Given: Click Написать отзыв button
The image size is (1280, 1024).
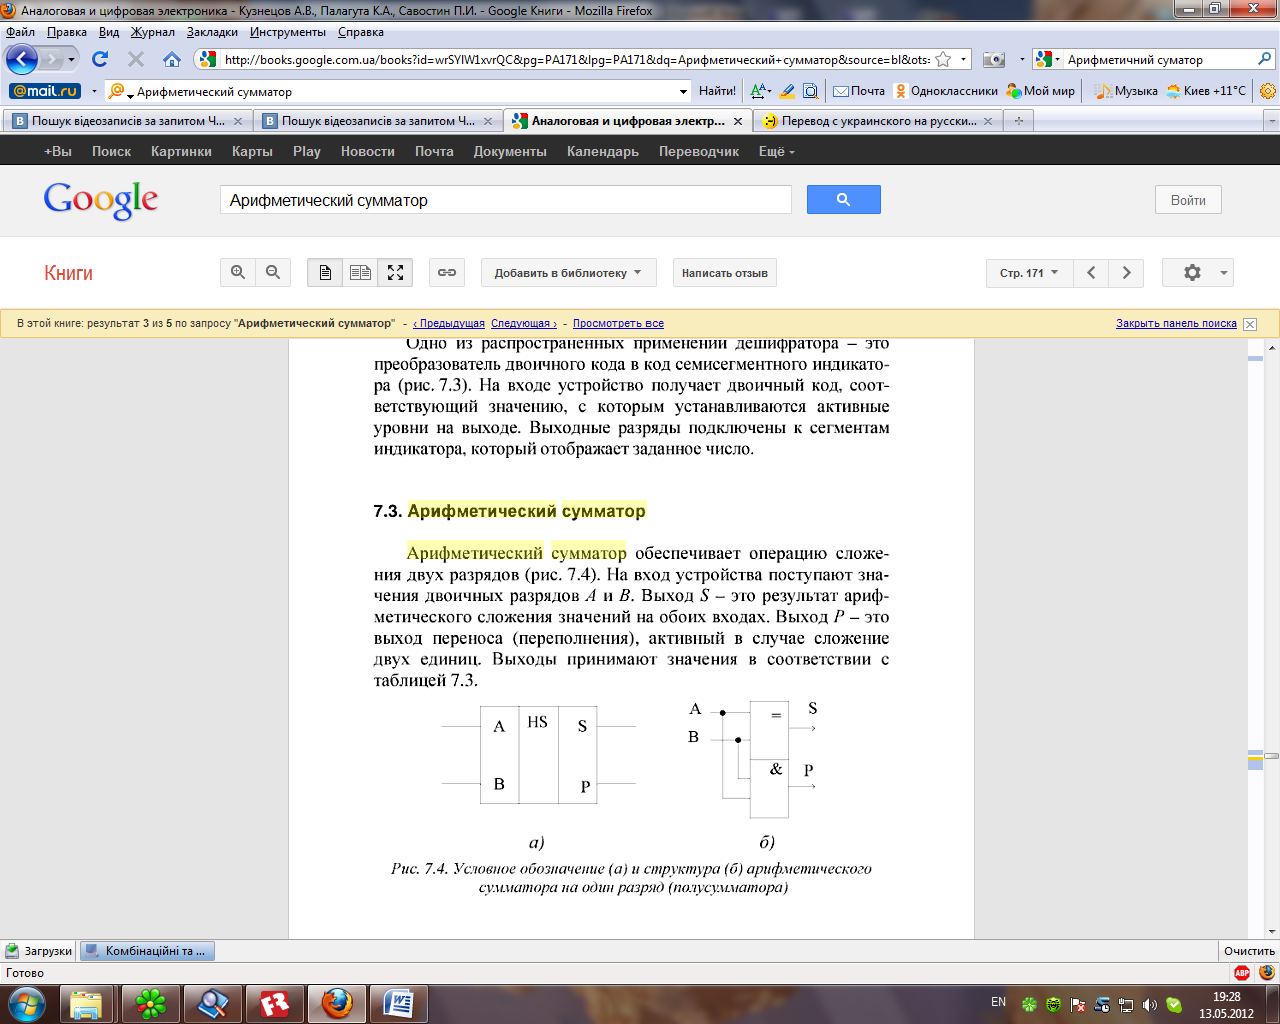Looking at the screenshot, I should [x=725, y=272].
